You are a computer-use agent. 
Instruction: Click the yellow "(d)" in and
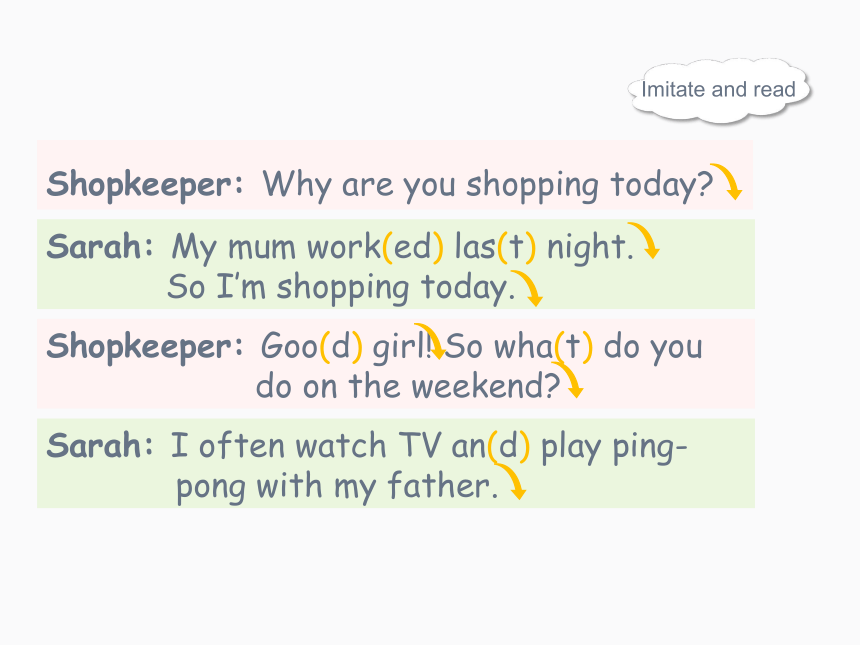(x=509, y=446)
